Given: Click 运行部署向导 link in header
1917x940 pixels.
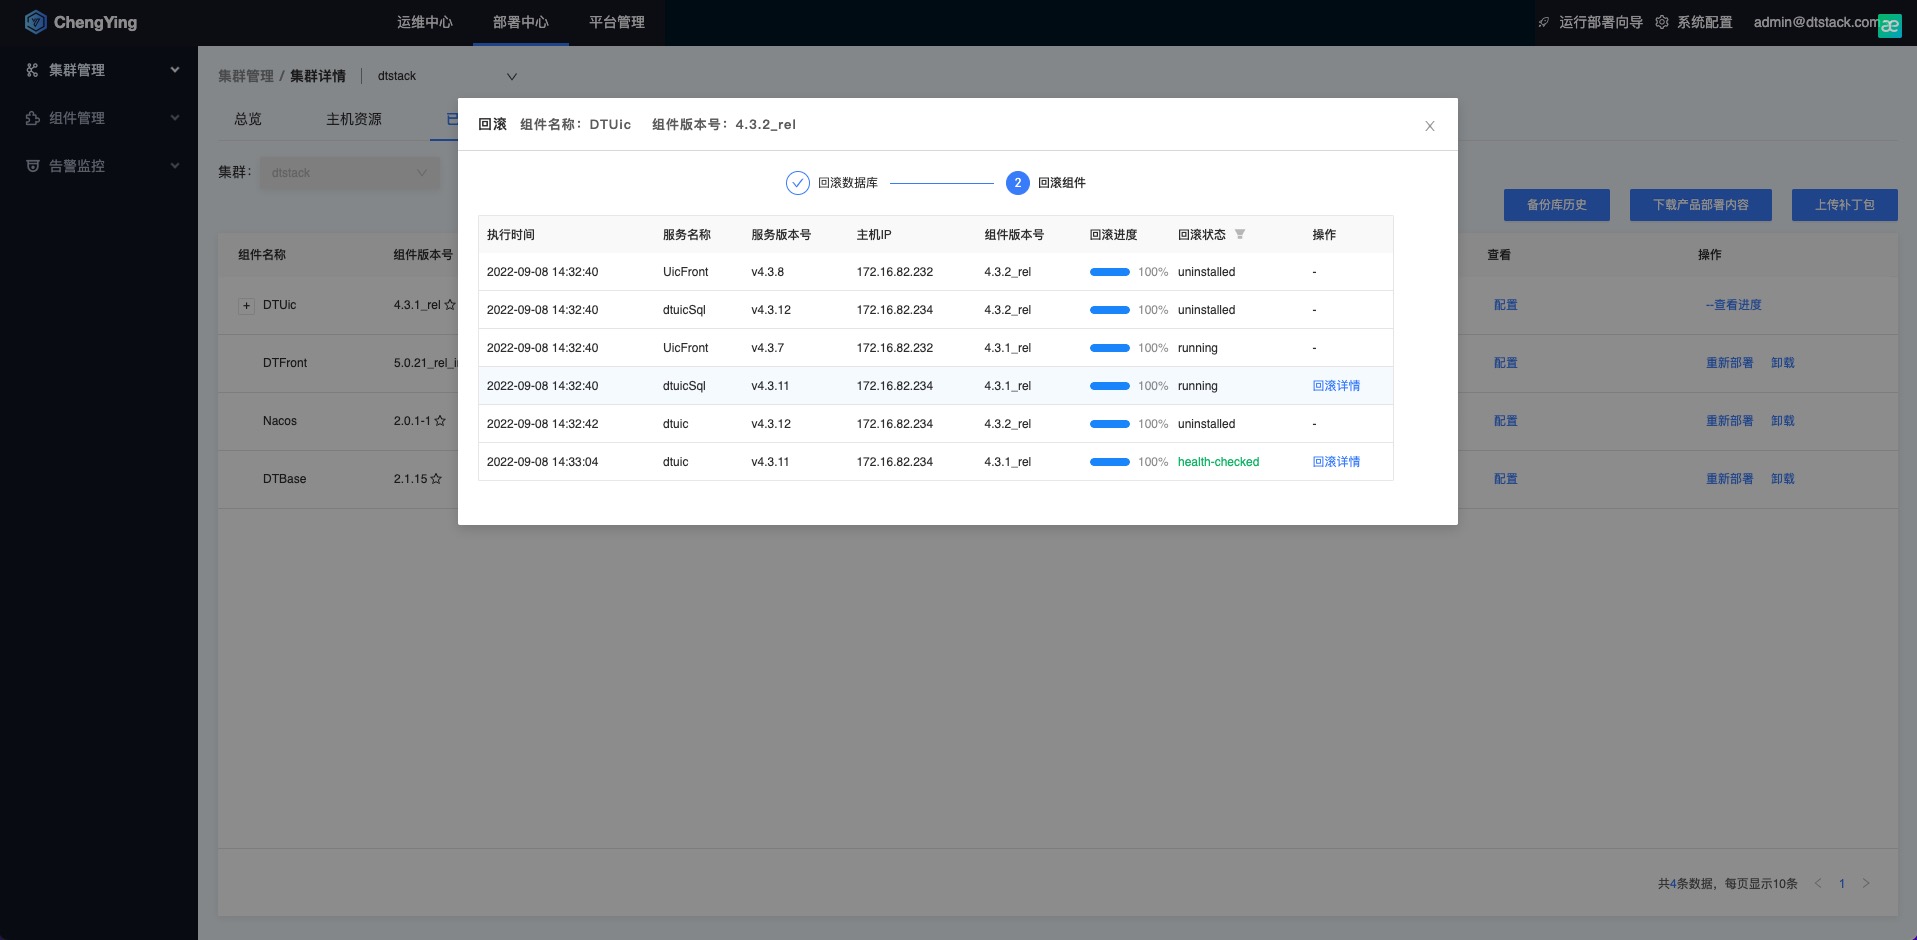Looking at the screenshot, I should [x=1601, y=22].
